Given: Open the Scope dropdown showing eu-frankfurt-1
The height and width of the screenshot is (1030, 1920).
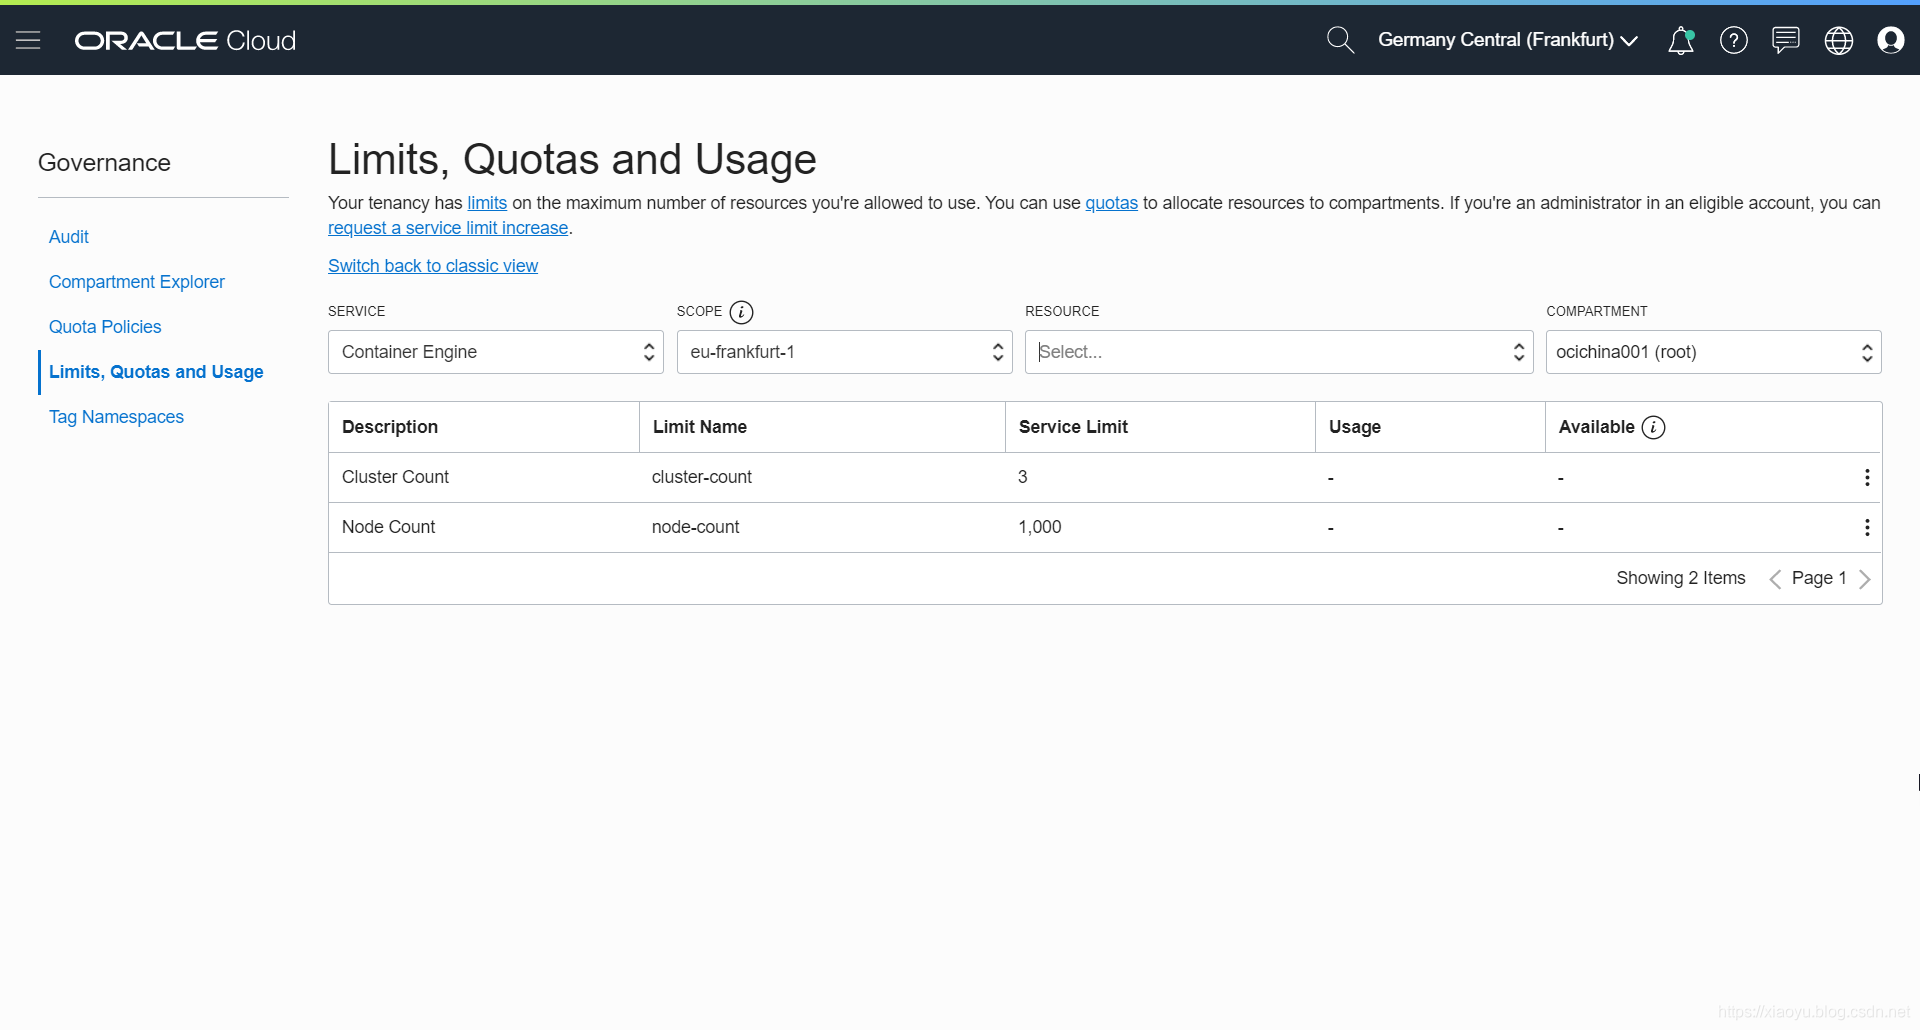Looking at the screenshot, I should click(x=845, y=352).
